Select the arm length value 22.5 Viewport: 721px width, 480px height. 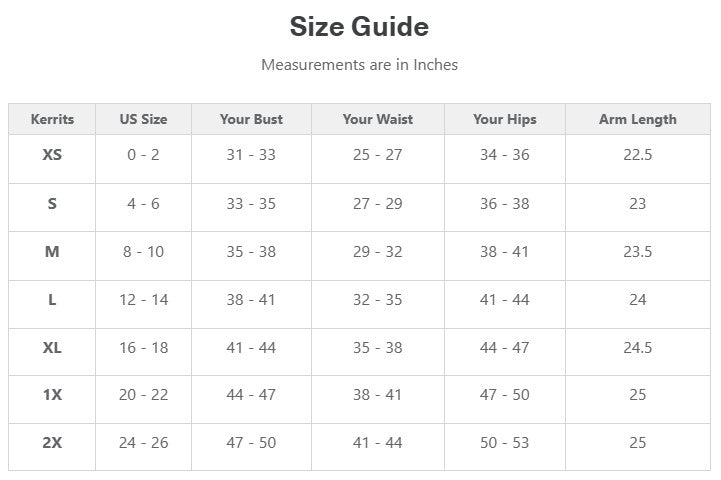click(x=637, y=155)
